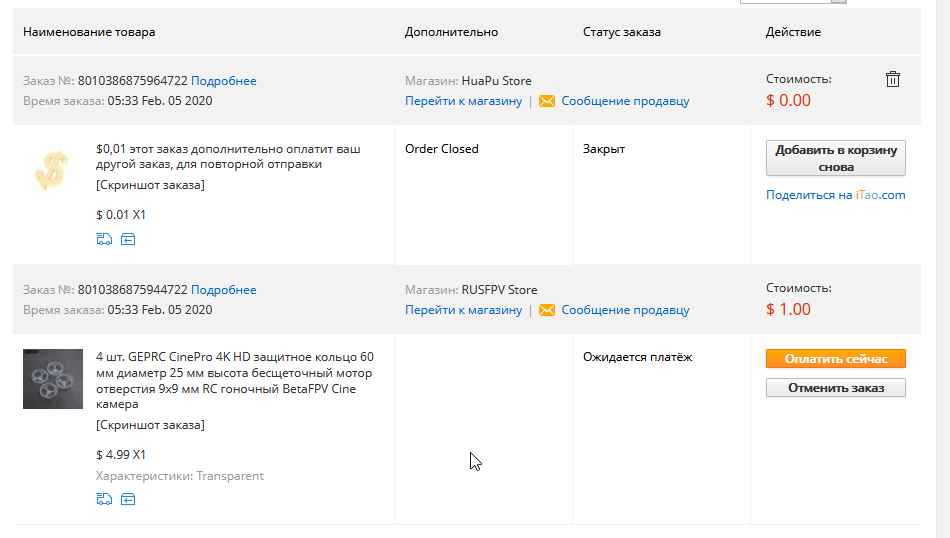The width and height of the screenshot is (950, 538).
Task: Open Скриншот заказа for $0.01 order
Action: tap(150, 185)
